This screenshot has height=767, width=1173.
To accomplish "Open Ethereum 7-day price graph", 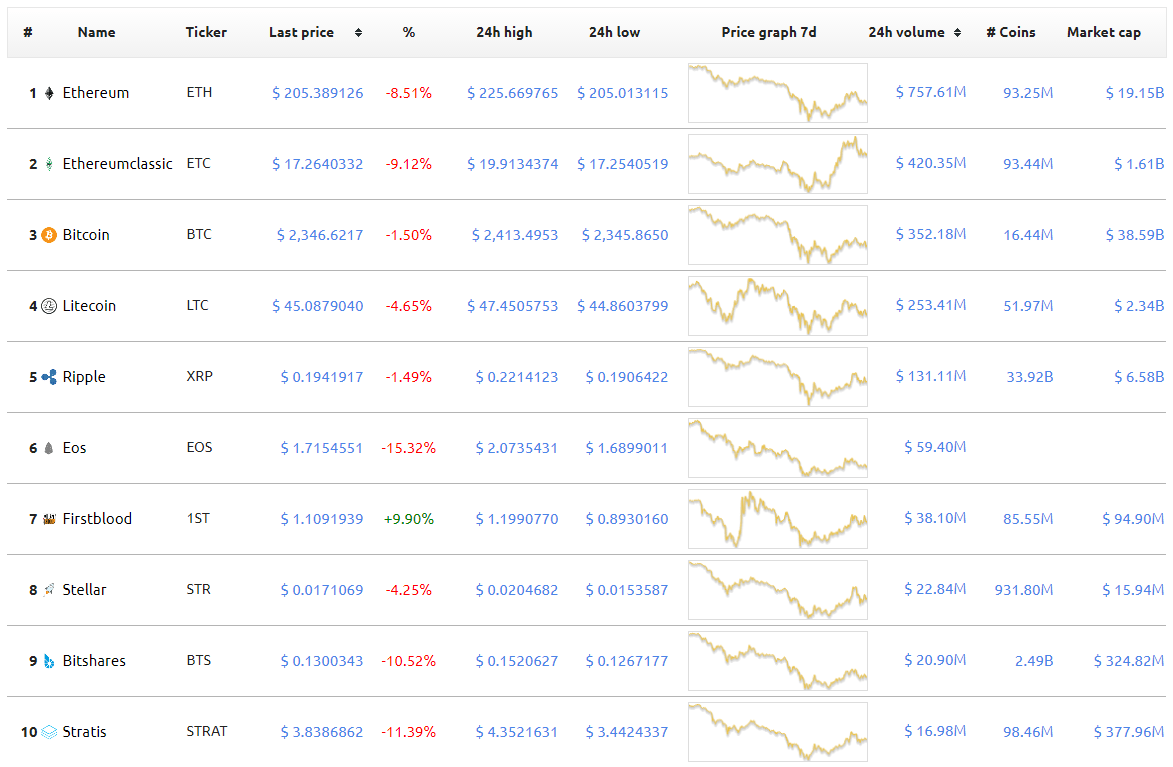I will [x=778, y=93].
